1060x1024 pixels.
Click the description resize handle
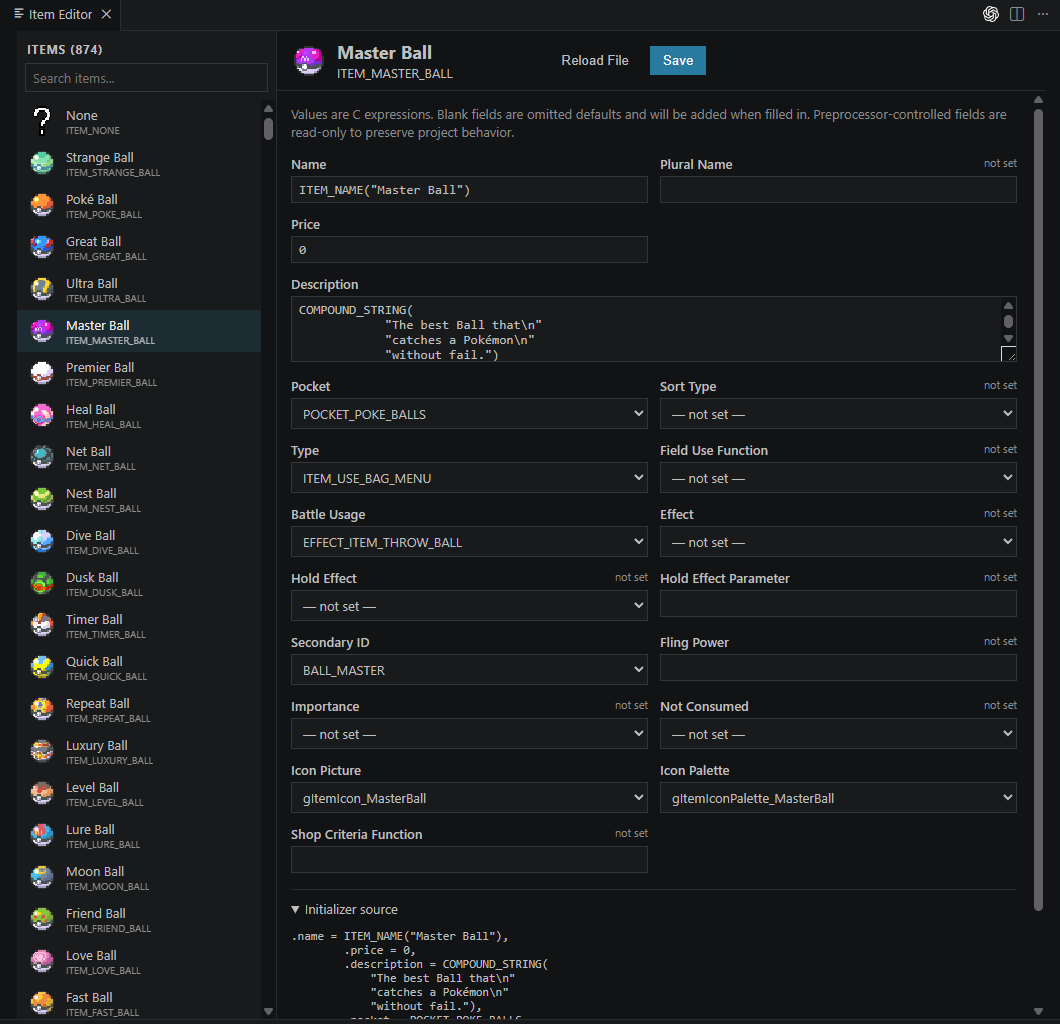click(1008, 354)
